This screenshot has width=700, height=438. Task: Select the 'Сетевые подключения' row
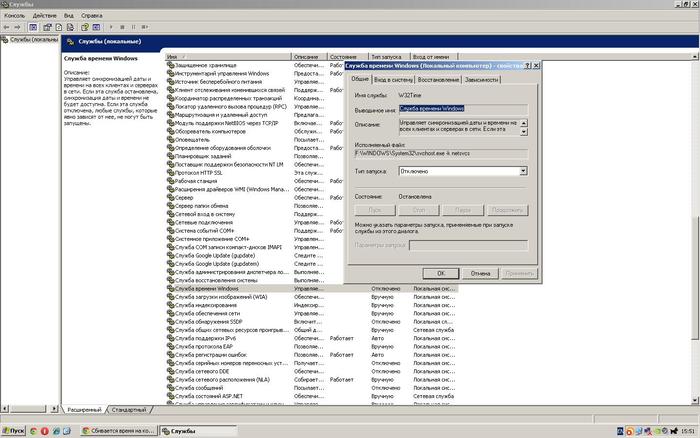point(312,222)
